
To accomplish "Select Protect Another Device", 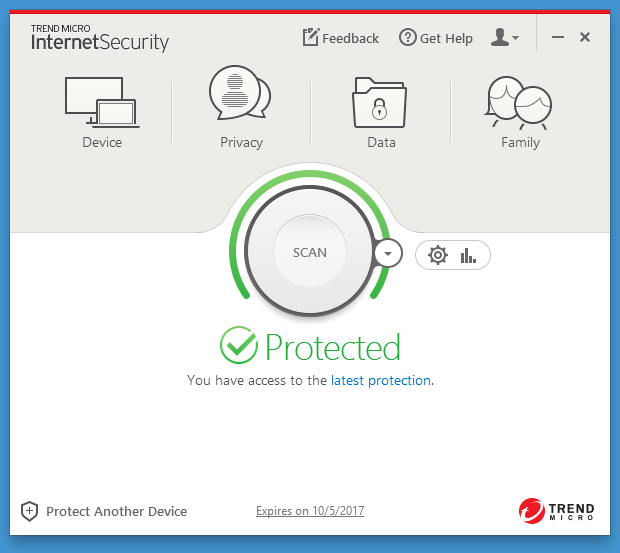I will (x=116, y=511).
